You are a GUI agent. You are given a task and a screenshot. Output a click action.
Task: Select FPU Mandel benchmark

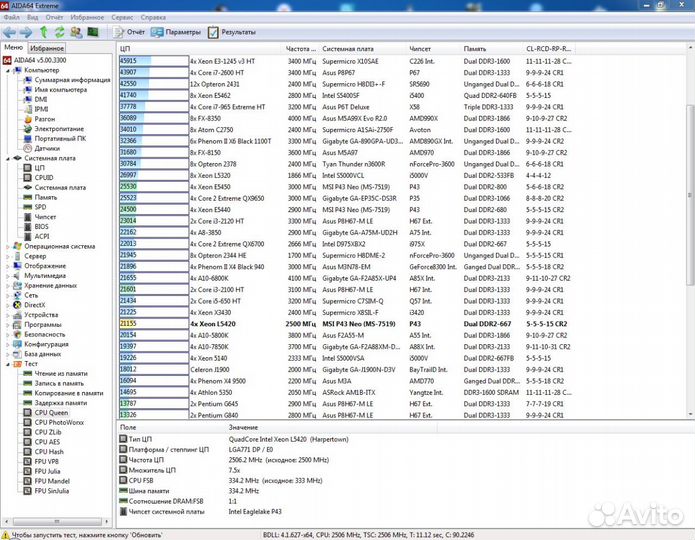pyautogui.click(x=52, y=481)
